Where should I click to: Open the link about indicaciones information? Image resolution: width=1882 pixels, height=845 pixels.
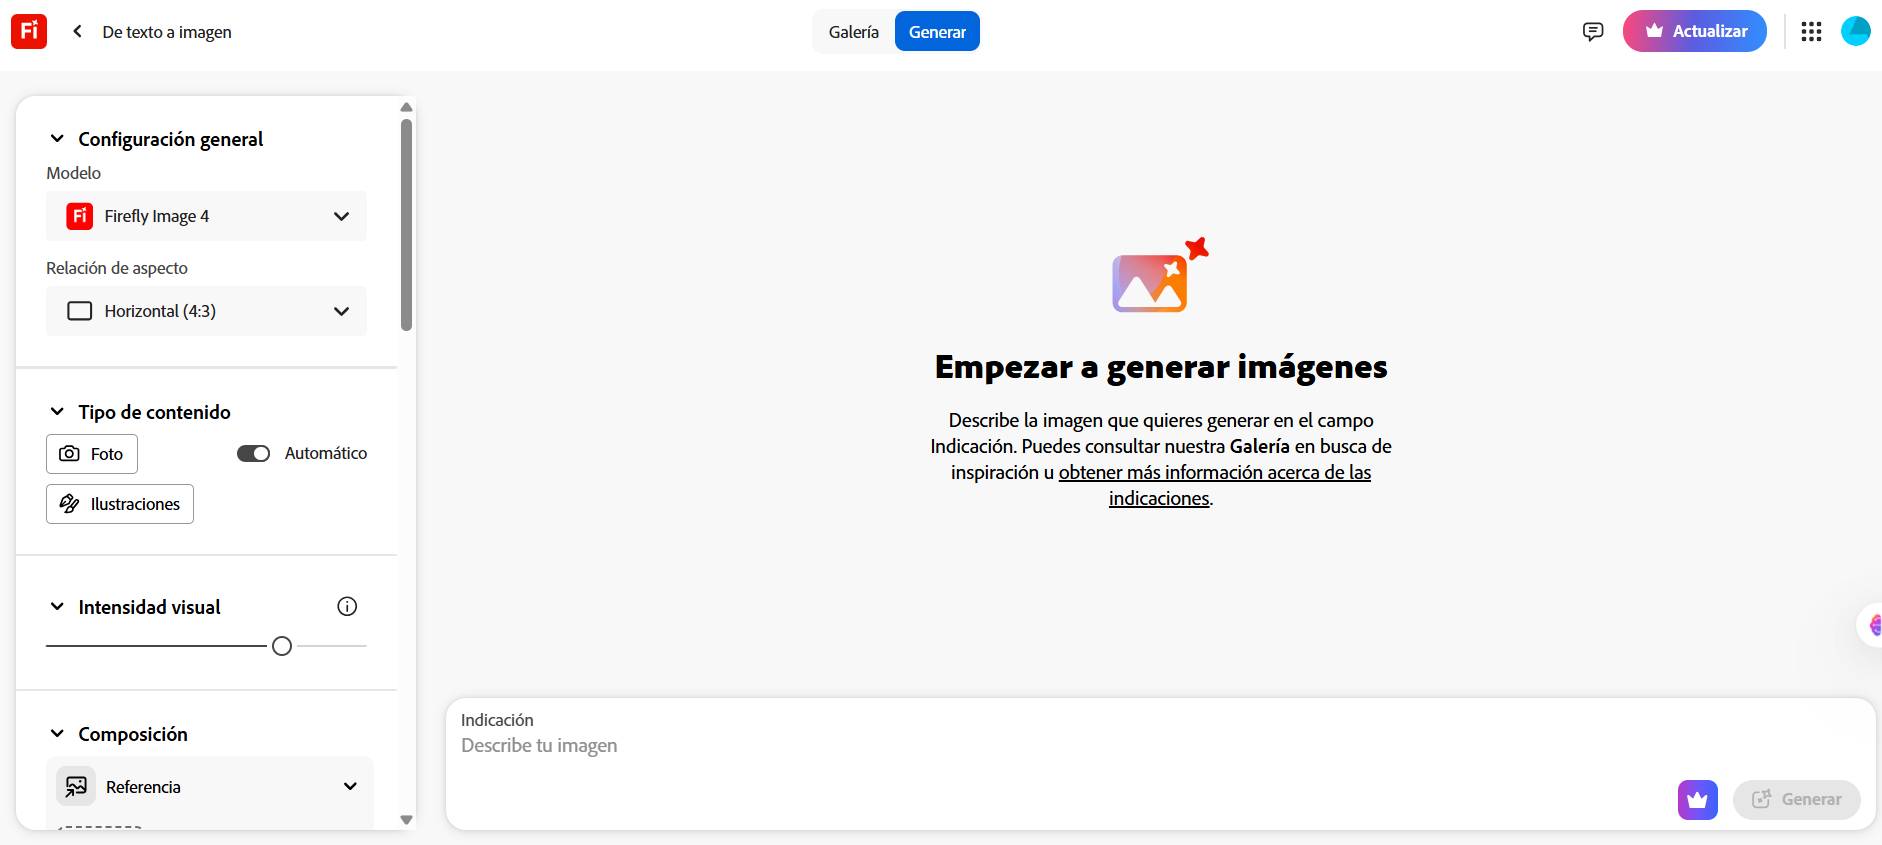(x=1214, y=473)
